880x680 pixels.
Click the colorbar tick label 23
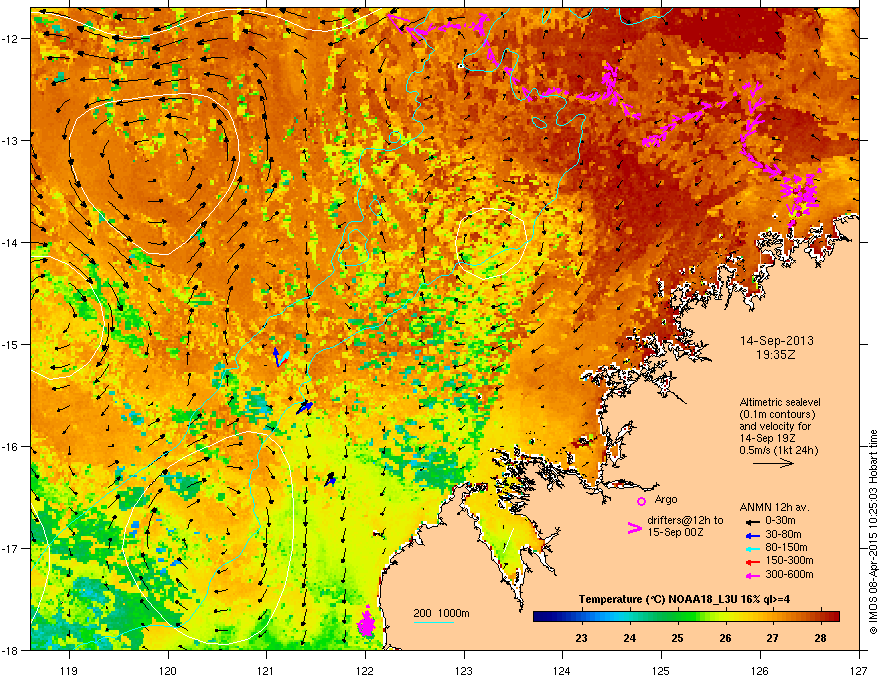[581, 638]
